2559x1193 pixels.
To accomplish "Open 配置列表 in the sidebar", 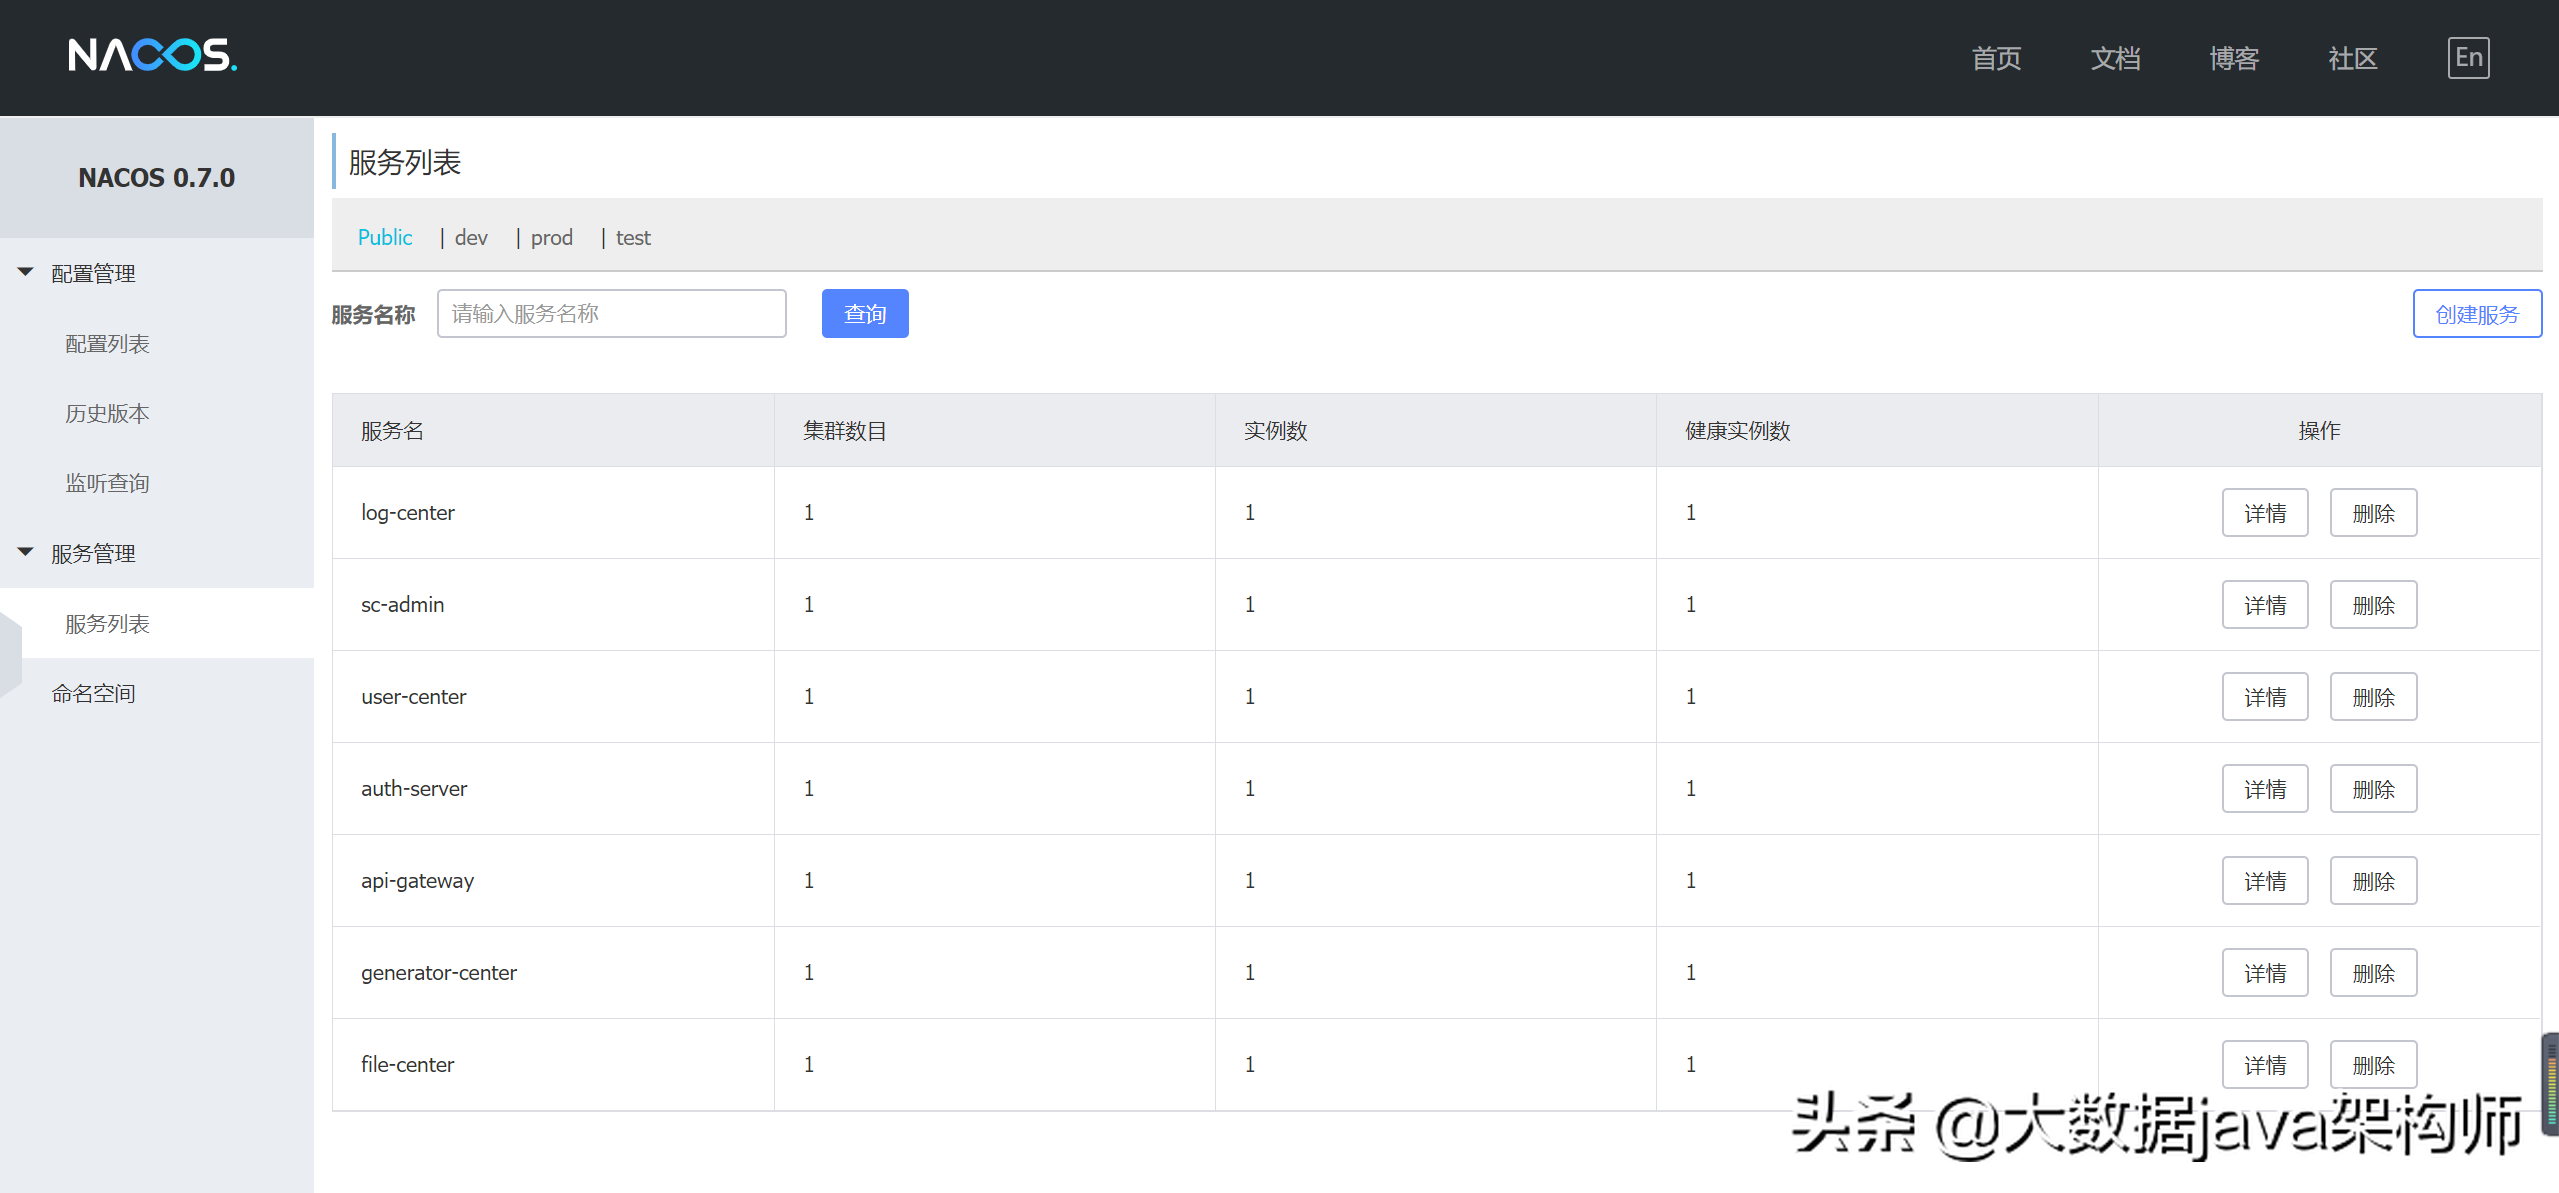I will [x=107, y=344].
